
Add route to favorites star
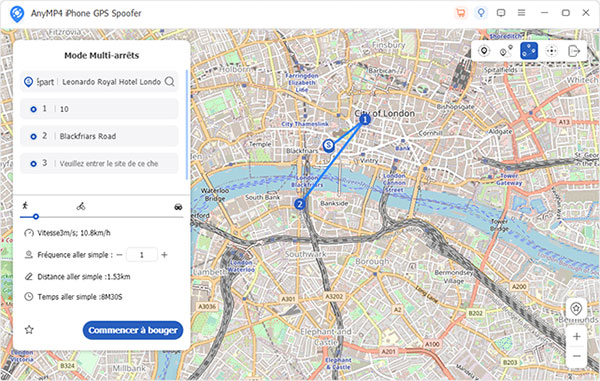click(29, 330)
